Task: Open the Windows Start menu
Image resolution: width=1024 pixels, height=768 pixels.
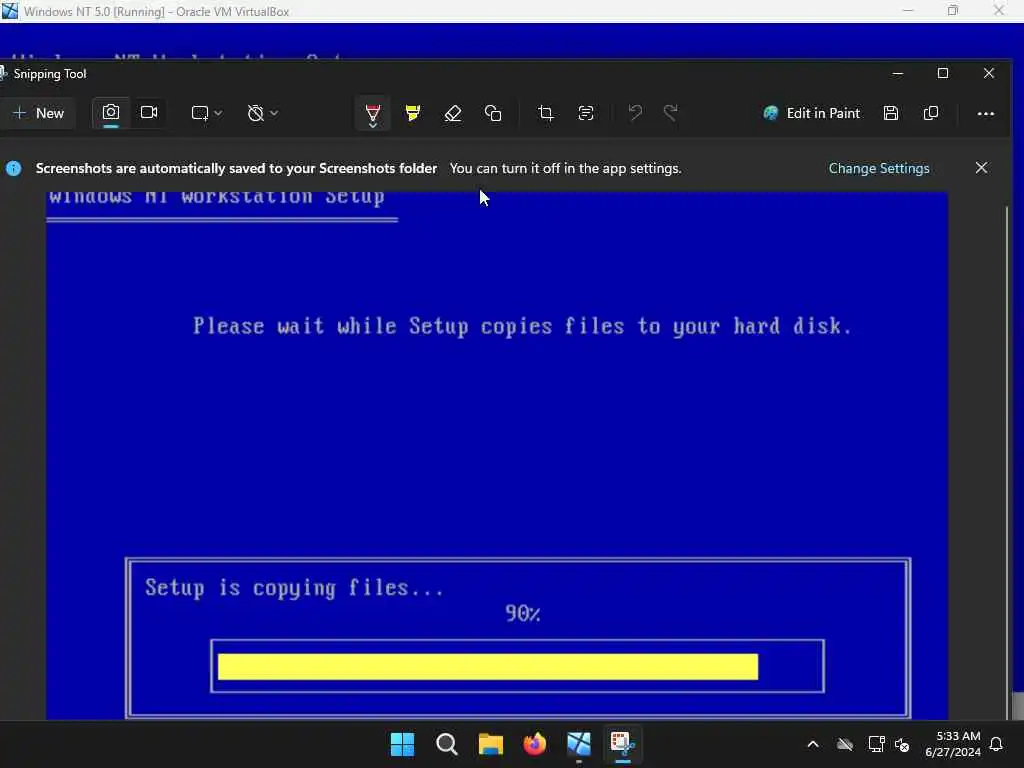Action: [x=402, y=744]
